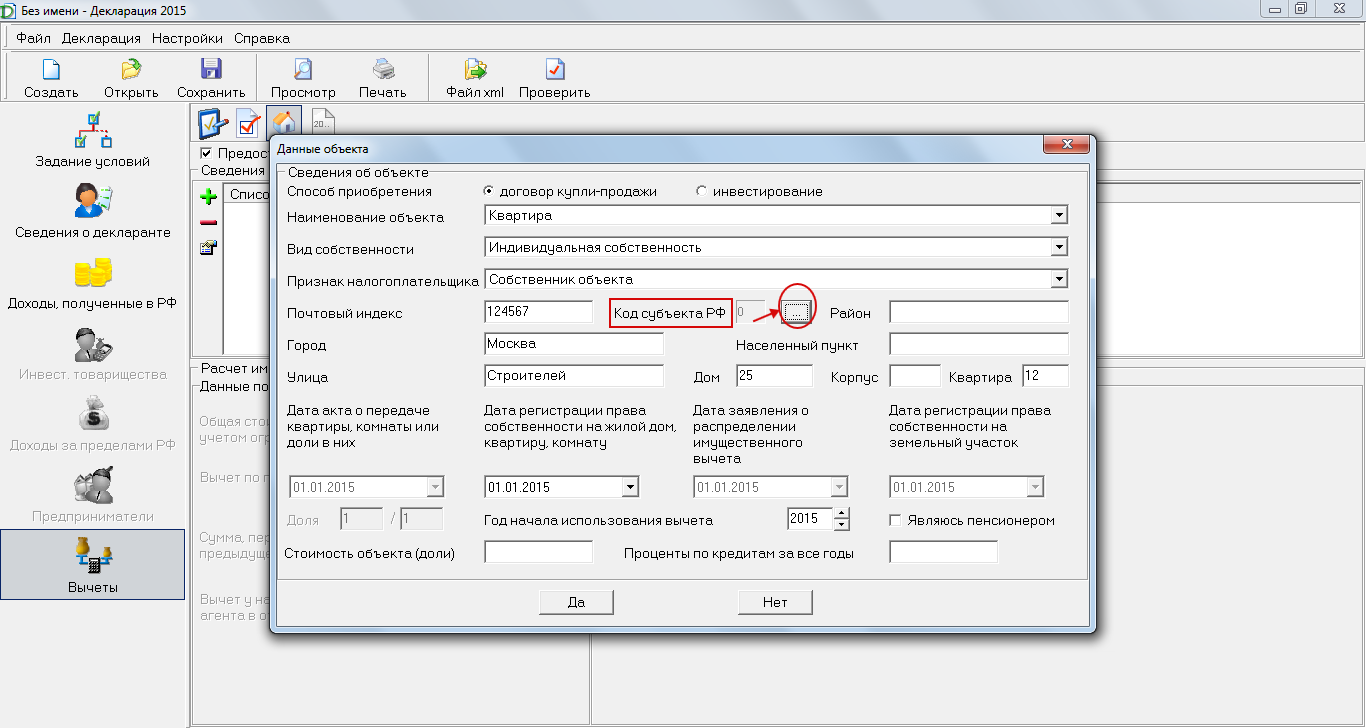Select договор купли-продажи radio button

[x=489, y=191]
